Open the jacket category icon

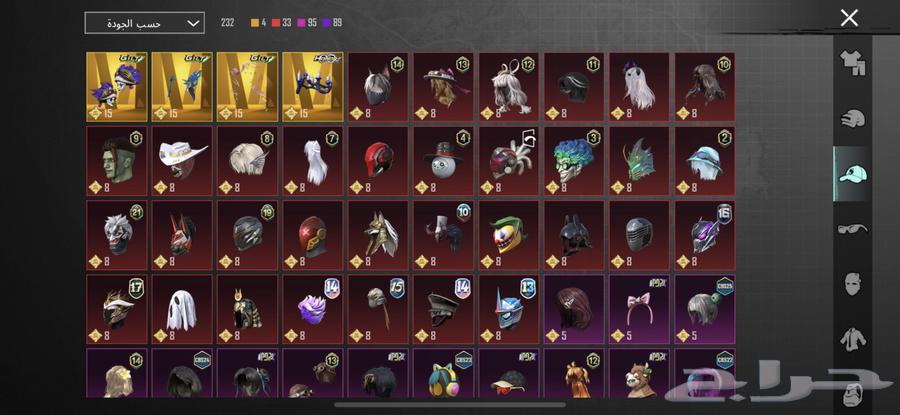[x=853, y=339]
